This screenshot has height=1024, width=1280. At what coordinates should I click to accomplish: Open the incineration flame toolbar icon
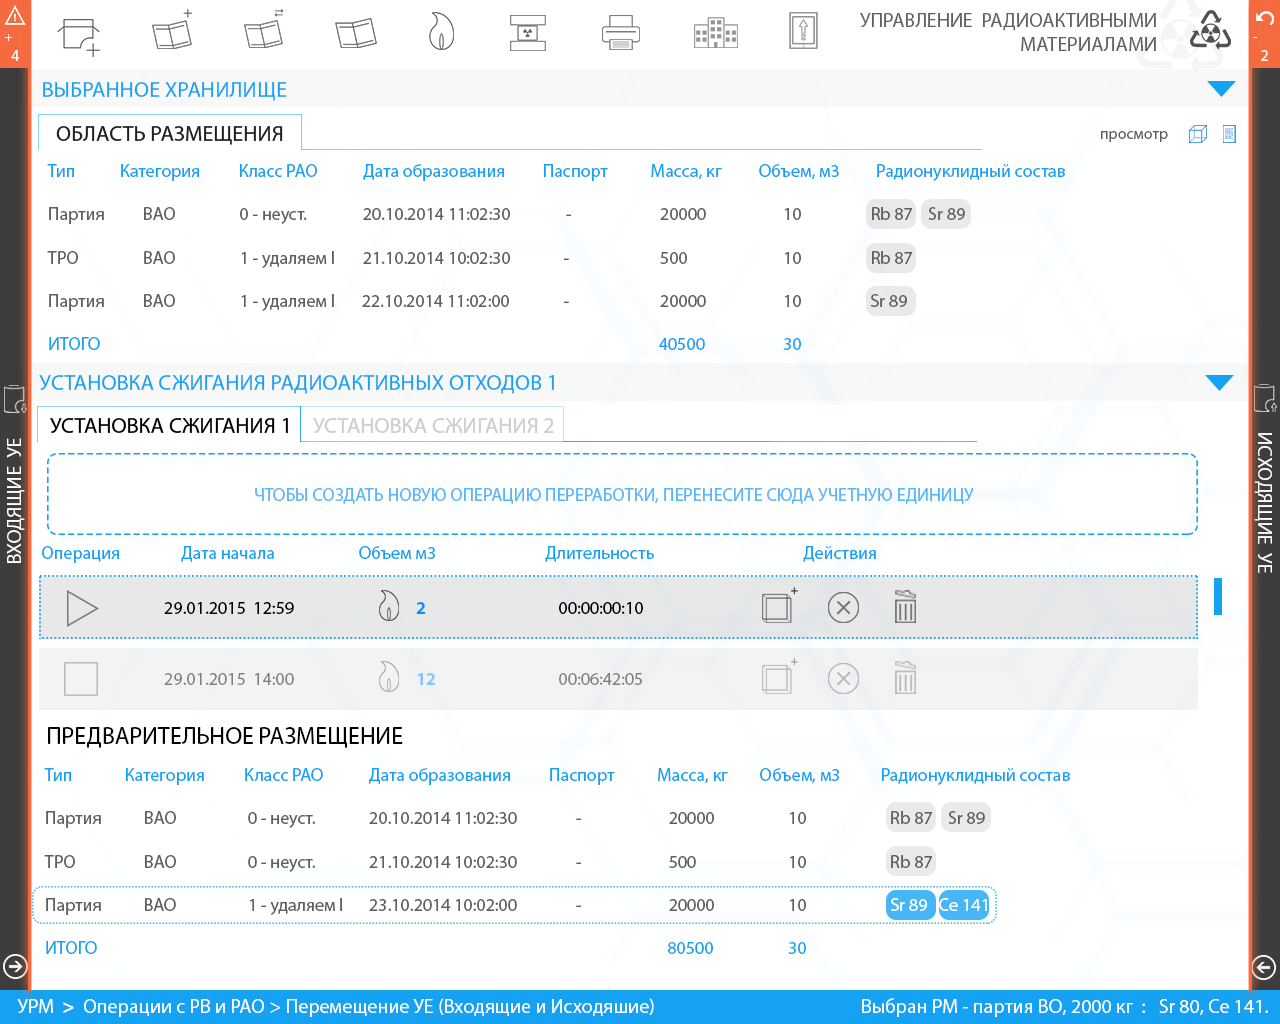click(441, 32)
